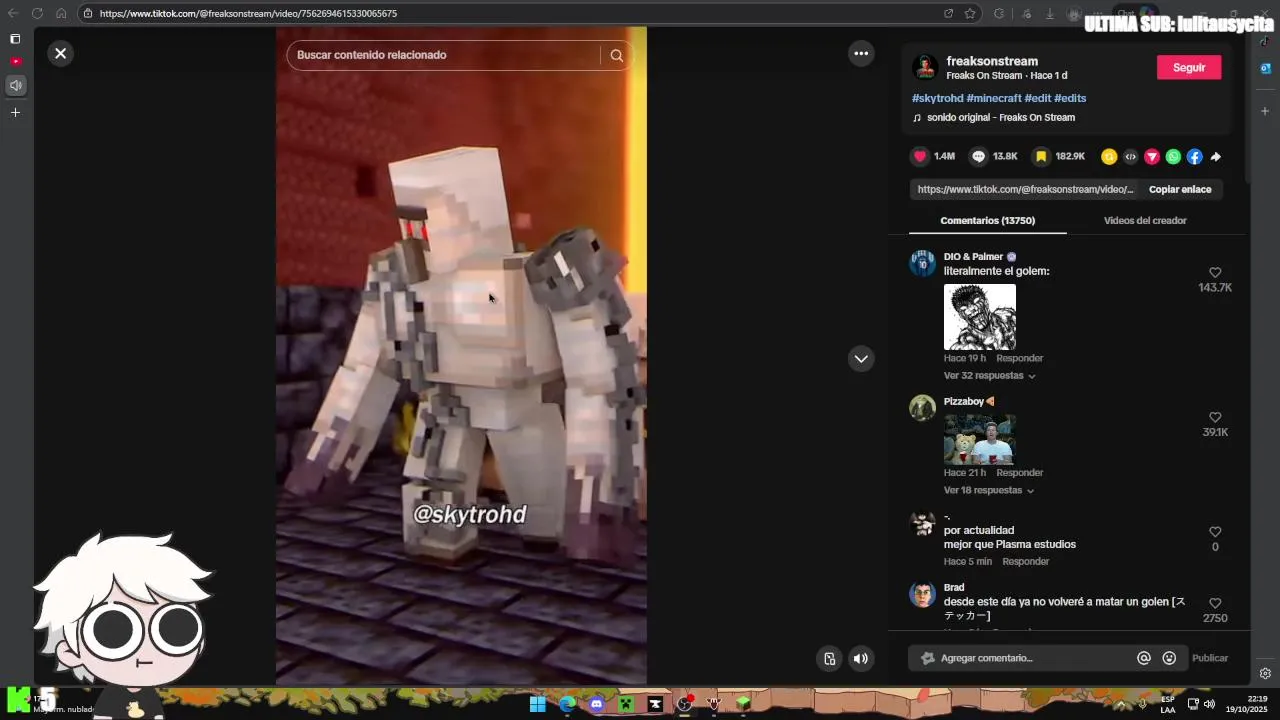
Task: Expand Ver 32 respuestas
Action: tap(989, 376)
